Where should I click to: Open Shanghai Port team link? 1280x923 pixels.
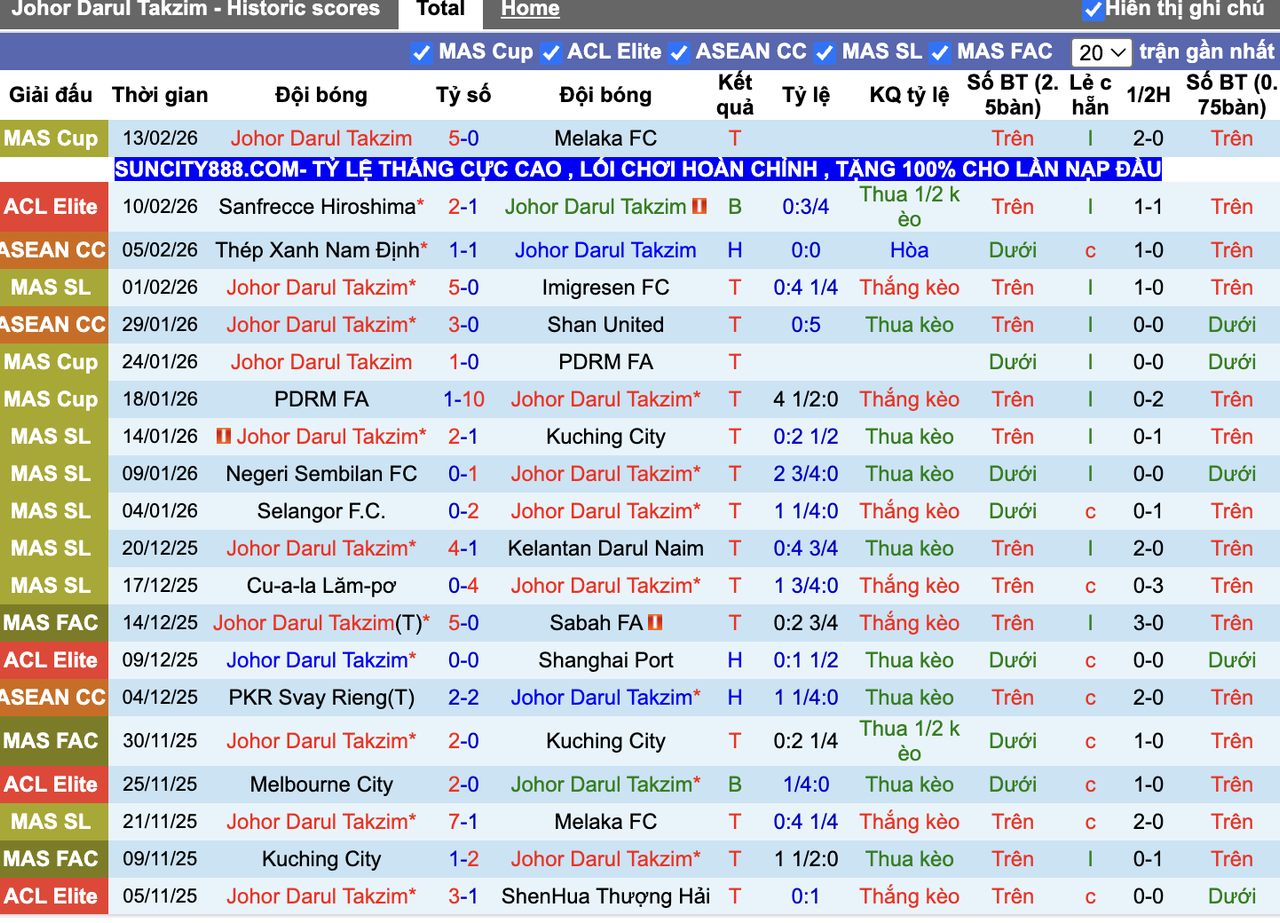[606, 660]
